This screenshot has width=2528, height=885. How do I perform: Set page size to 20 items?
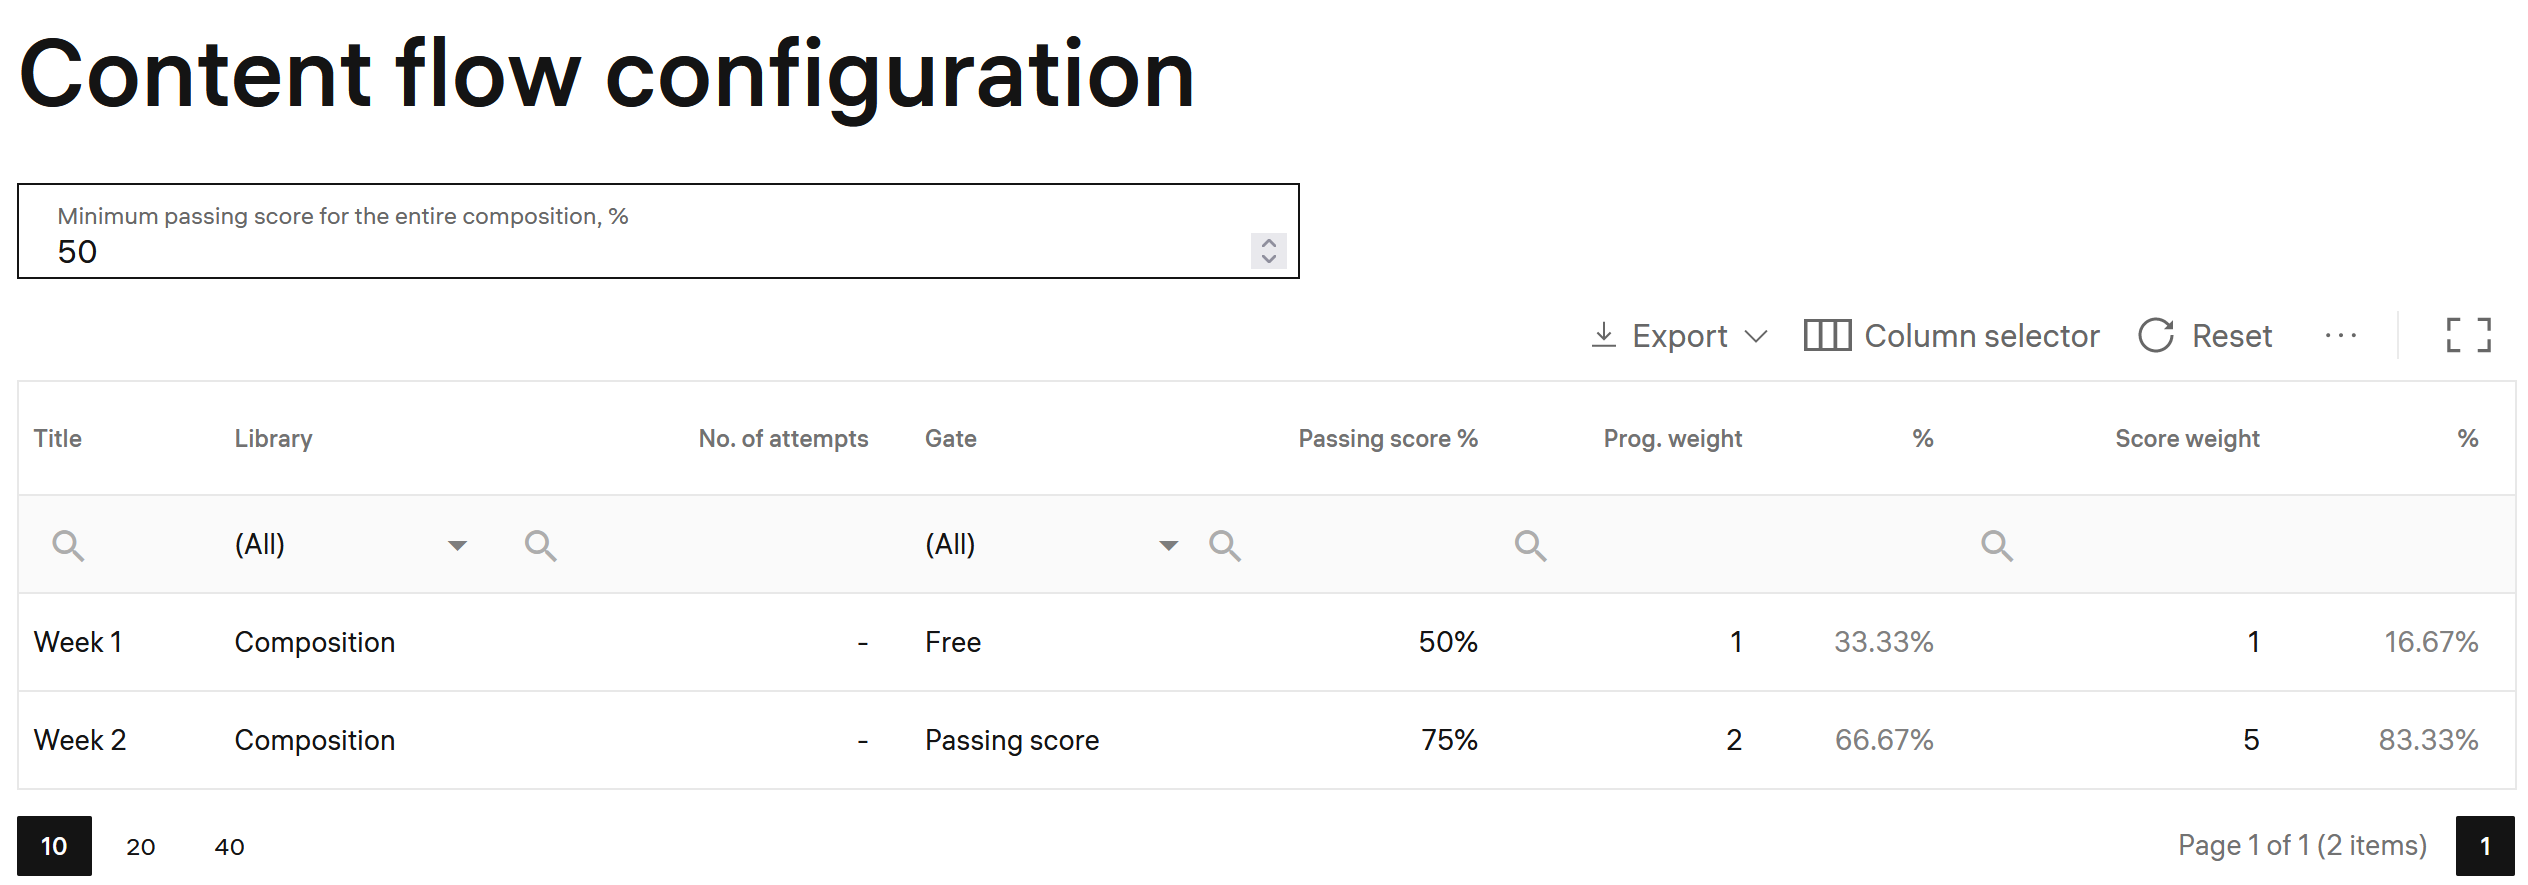tap(141, 846)
